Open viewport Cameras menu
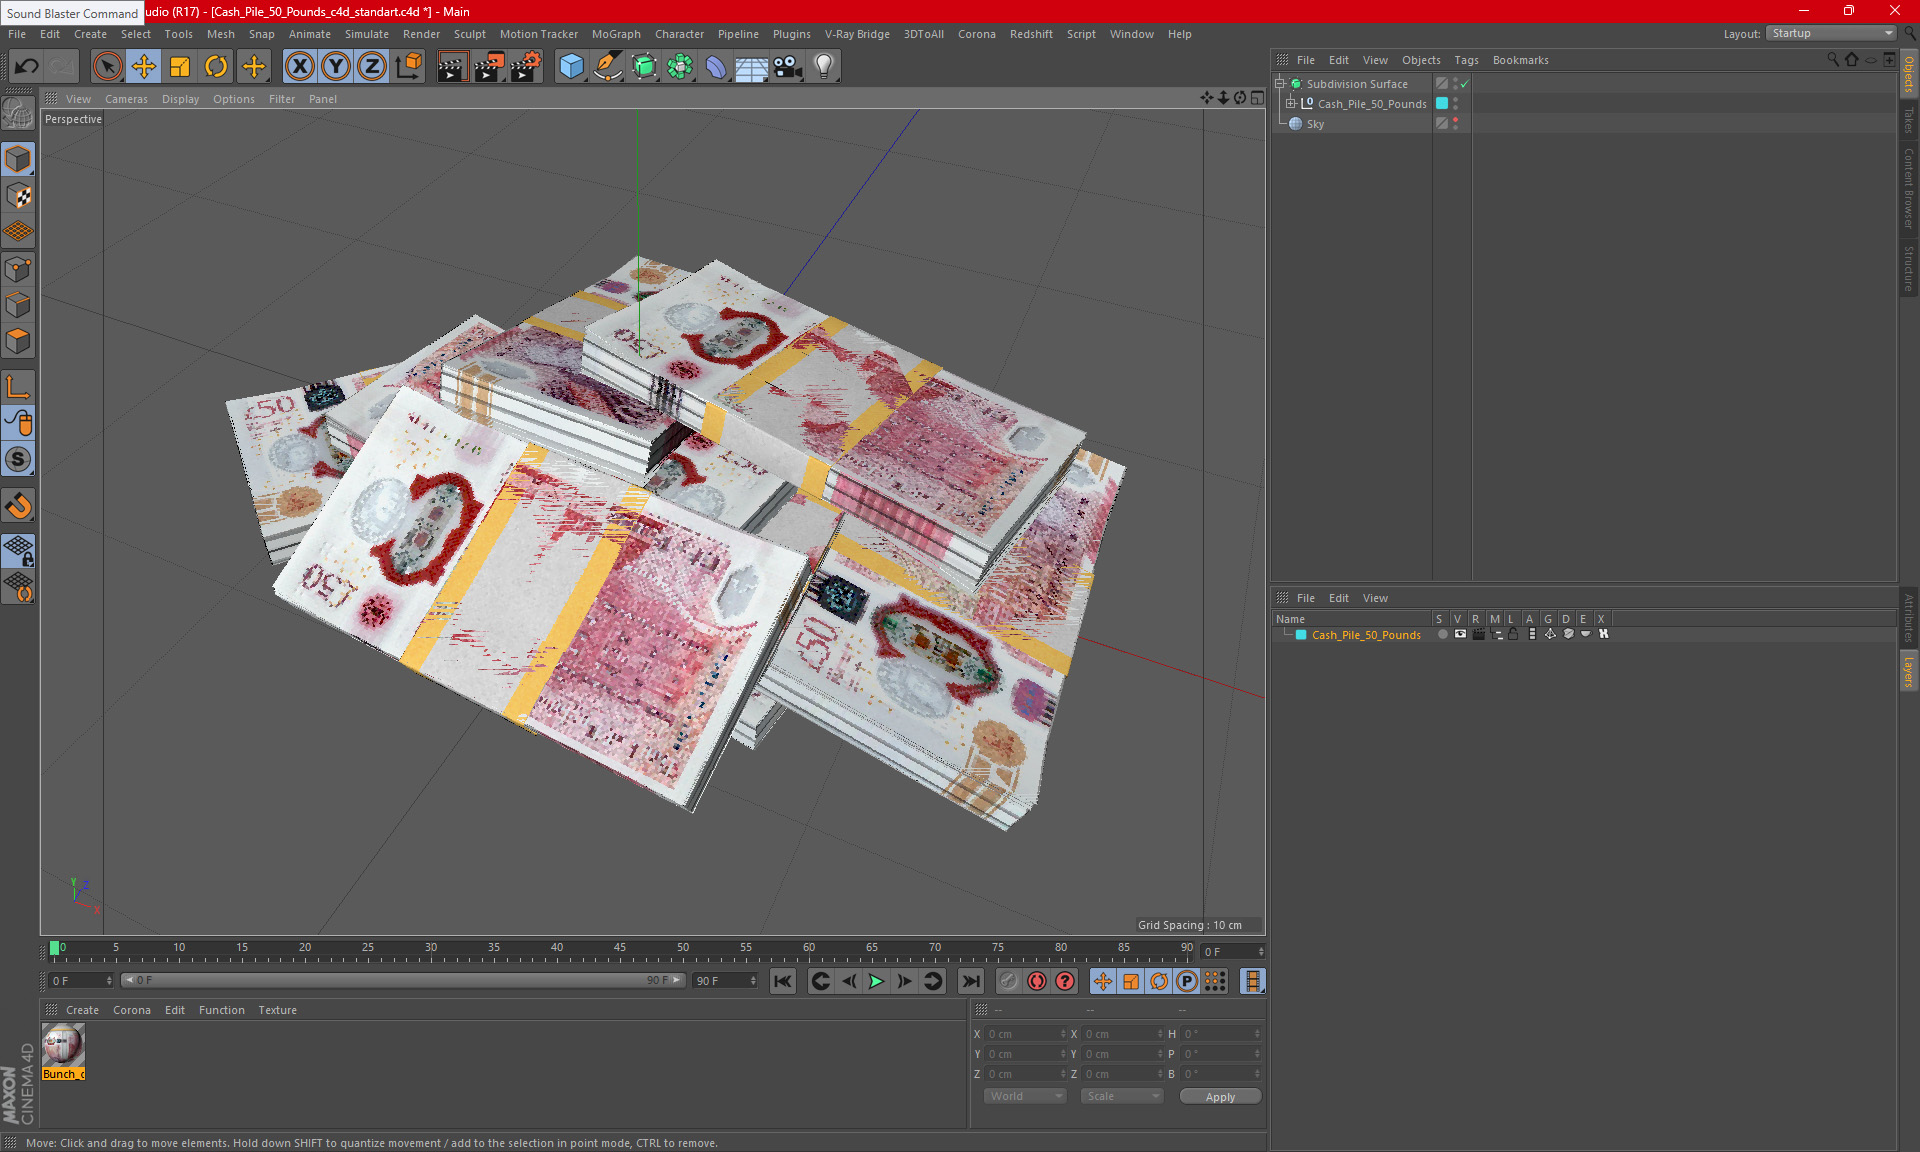The width and height of the screenshot is (1920, 1152). pyautogui.click(x=126, y=99)
